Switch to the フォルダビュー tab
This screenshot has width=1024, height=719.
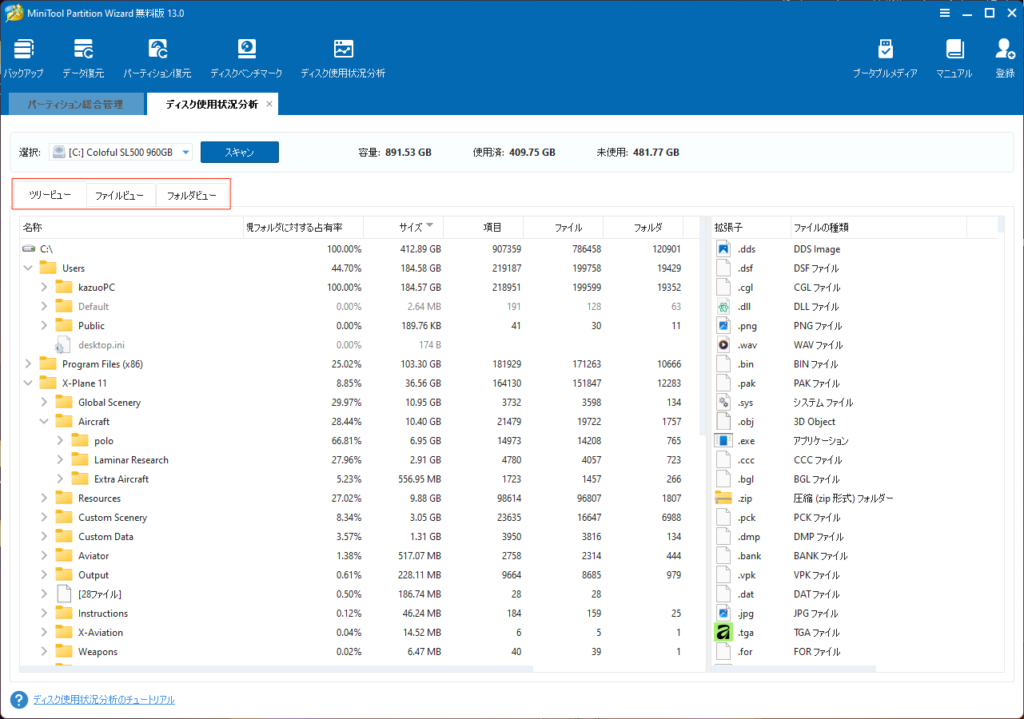[192, 195]
